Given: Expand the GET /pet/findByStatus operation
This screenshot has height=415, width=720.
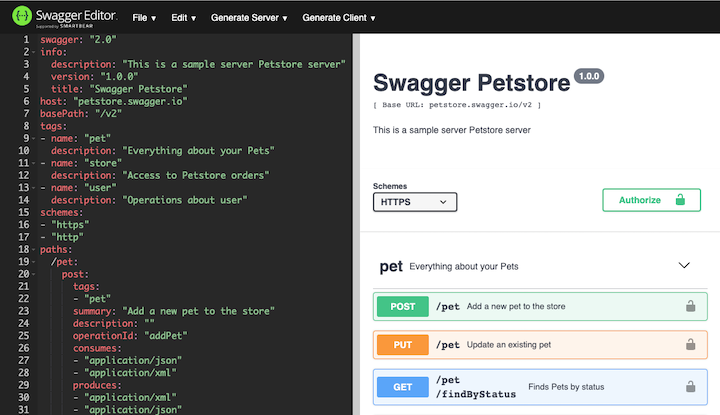Looking at the screenshot, I should pos(560,386).
